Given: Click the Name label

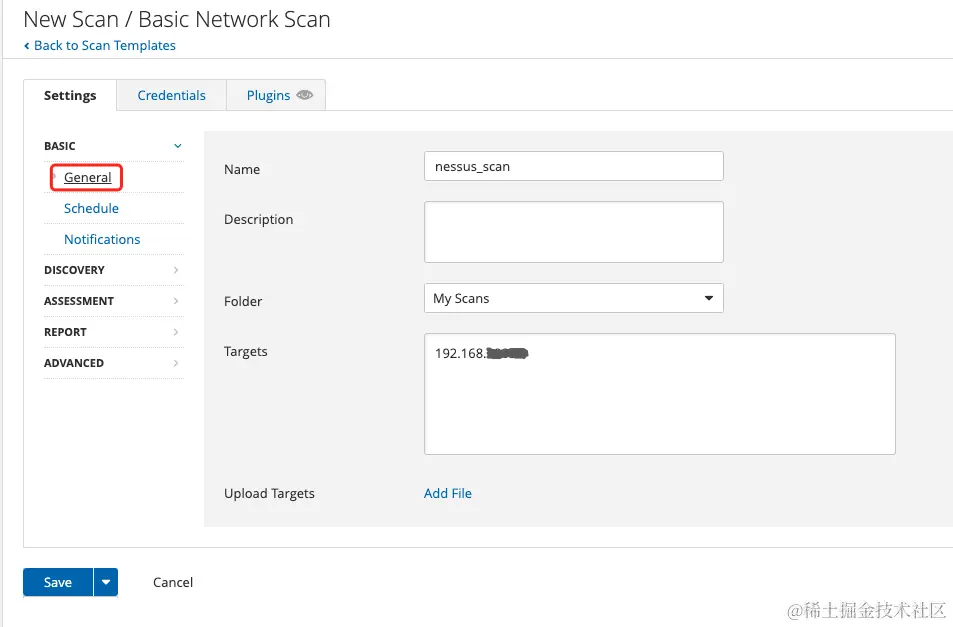Looking at the screenshot, I should point(242,170).
